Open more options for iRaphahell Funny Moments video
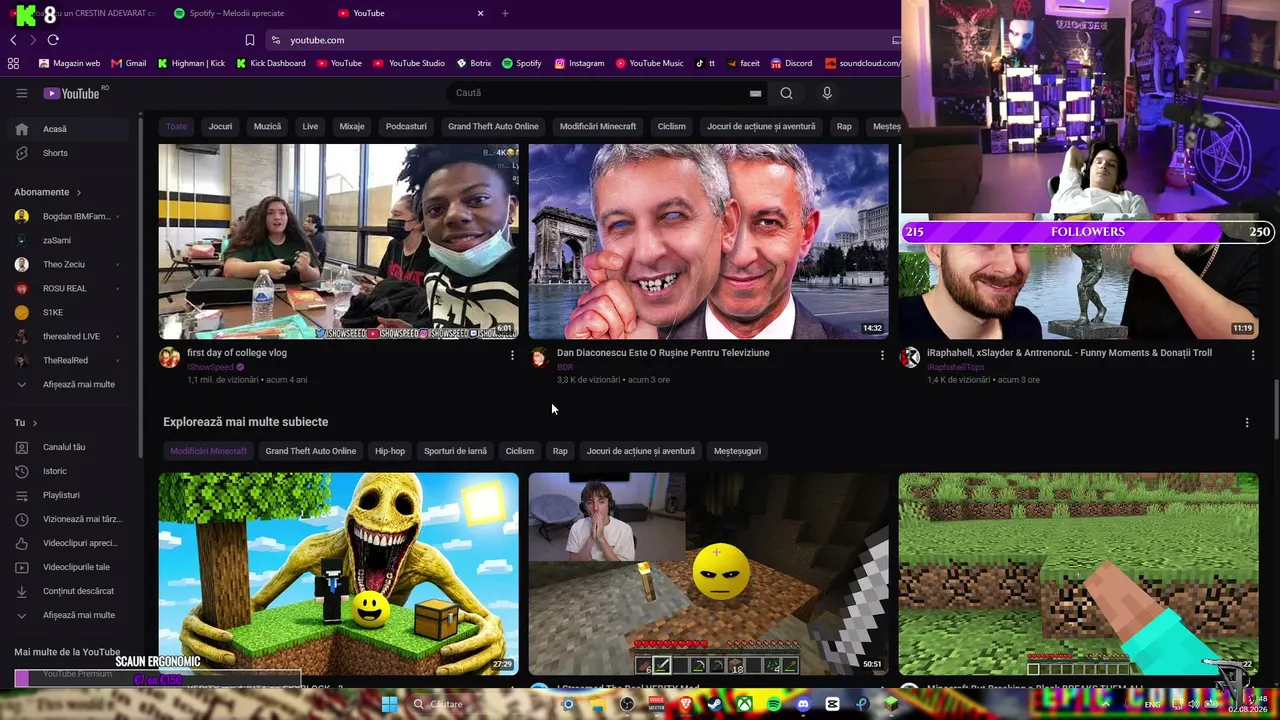The width and height of the screenshot is (1280, 720). (x=1252, y=355)
